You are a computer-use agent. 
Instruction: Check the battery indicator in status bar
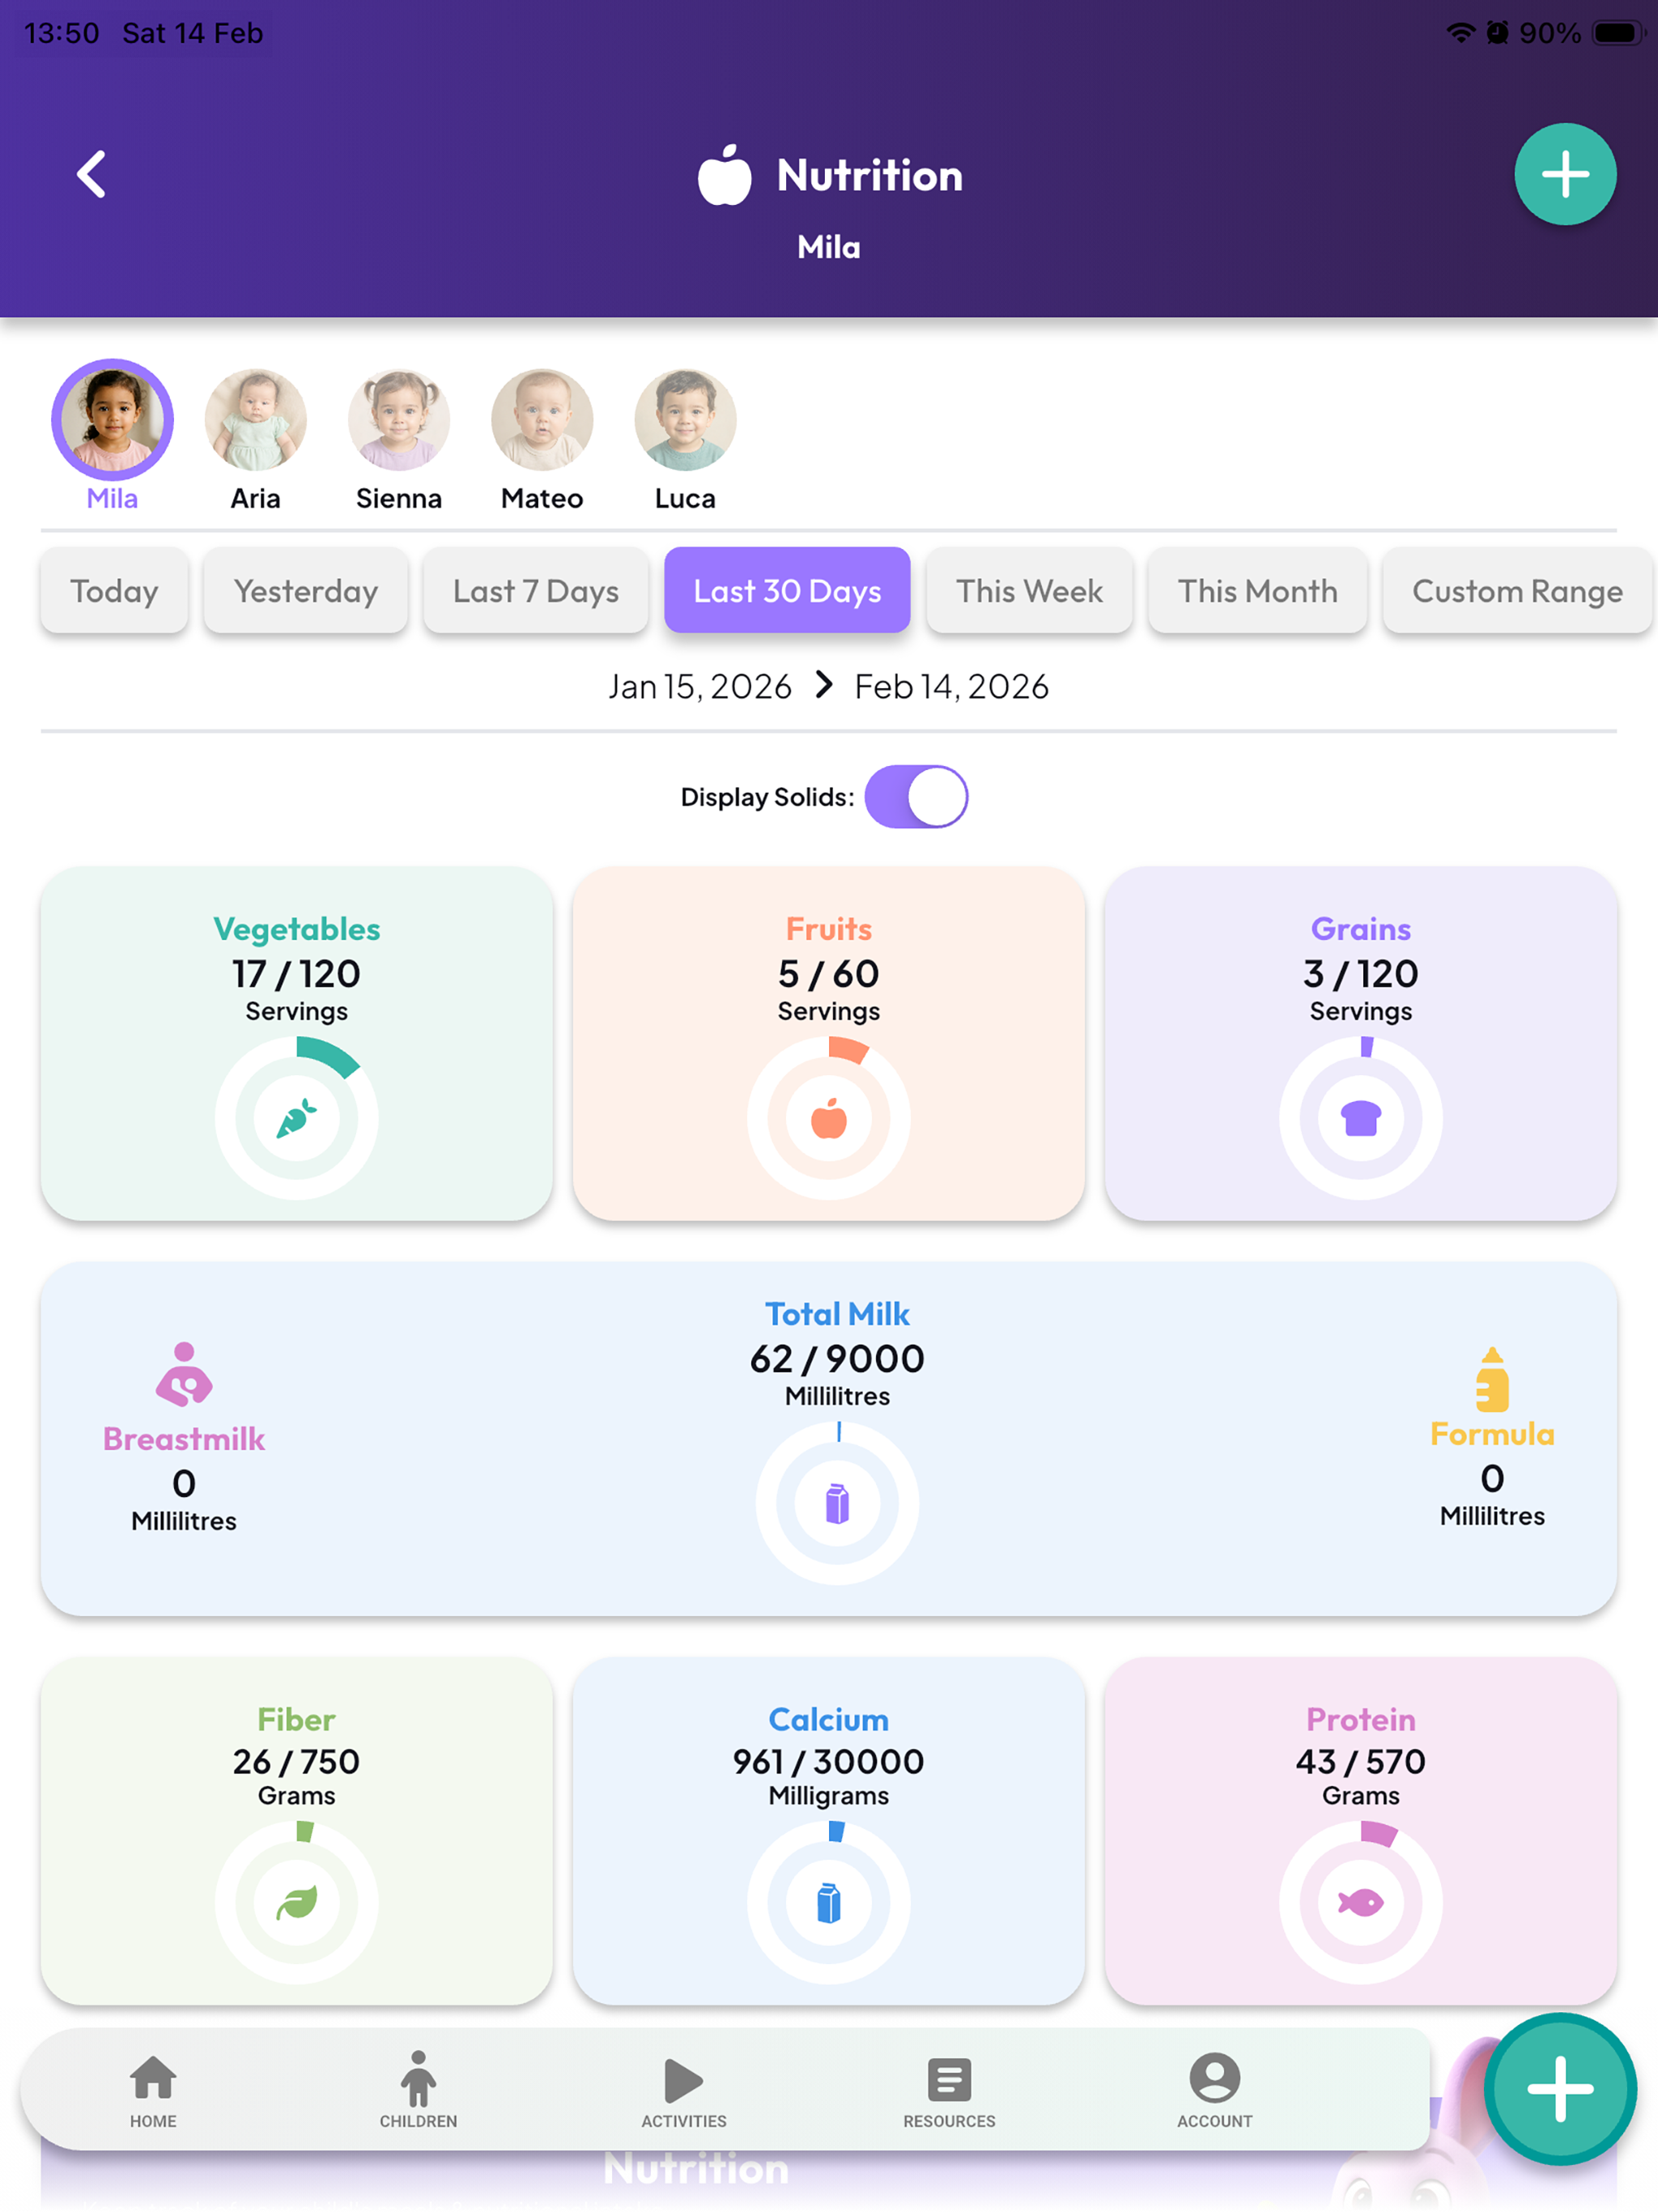click(1619, 33)
